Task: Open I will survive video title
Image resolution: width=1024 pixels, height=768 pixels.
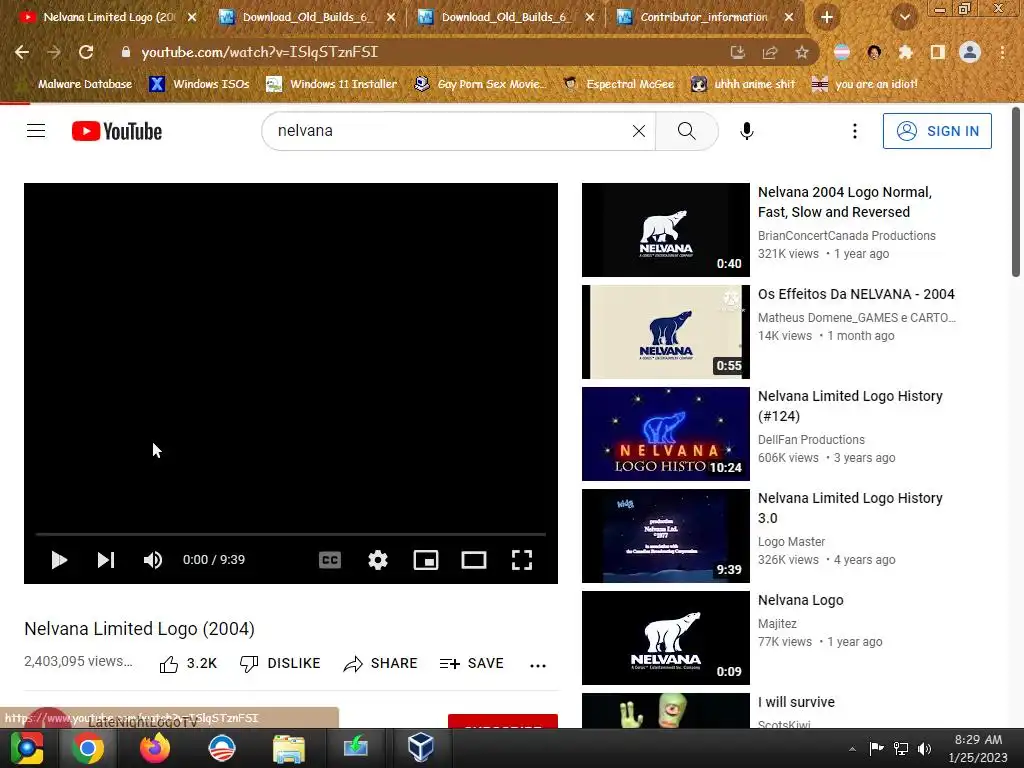Action: click(x=796, y=701)
